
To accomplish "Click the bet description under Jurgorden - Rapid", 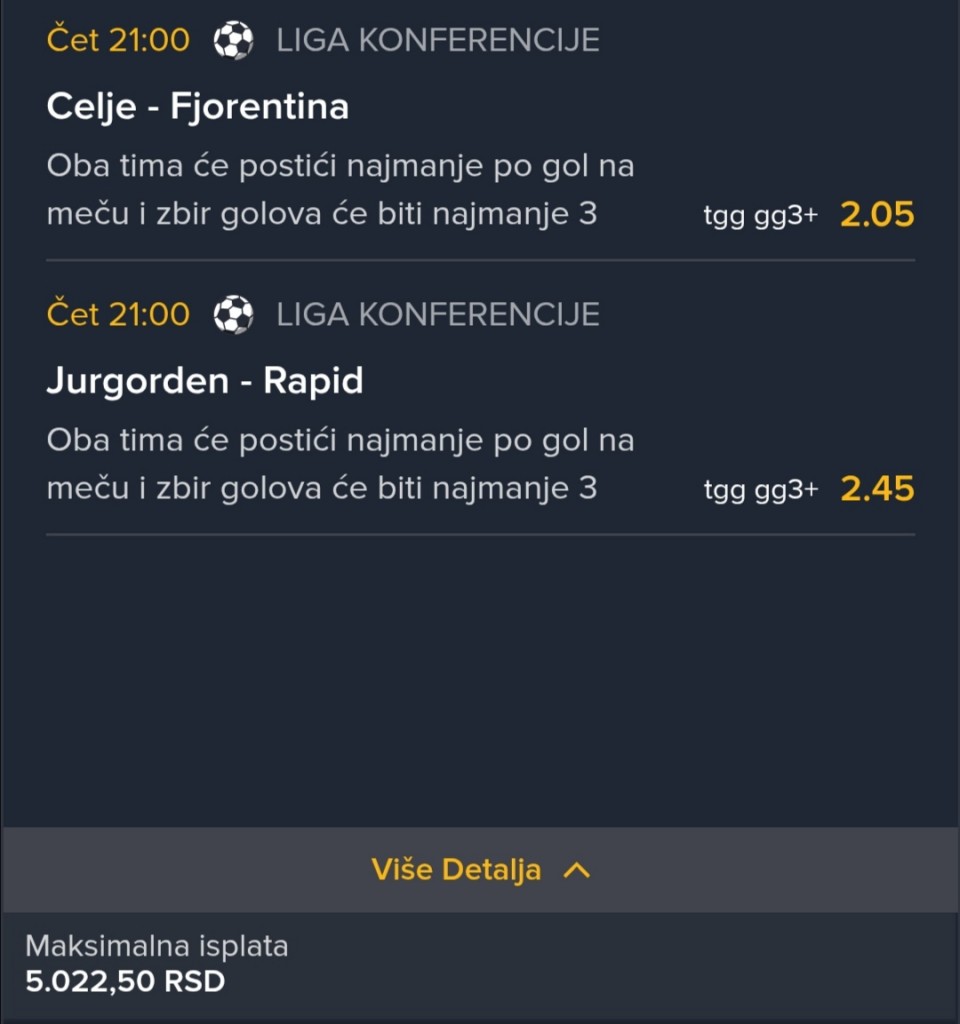I will (340, 464).
